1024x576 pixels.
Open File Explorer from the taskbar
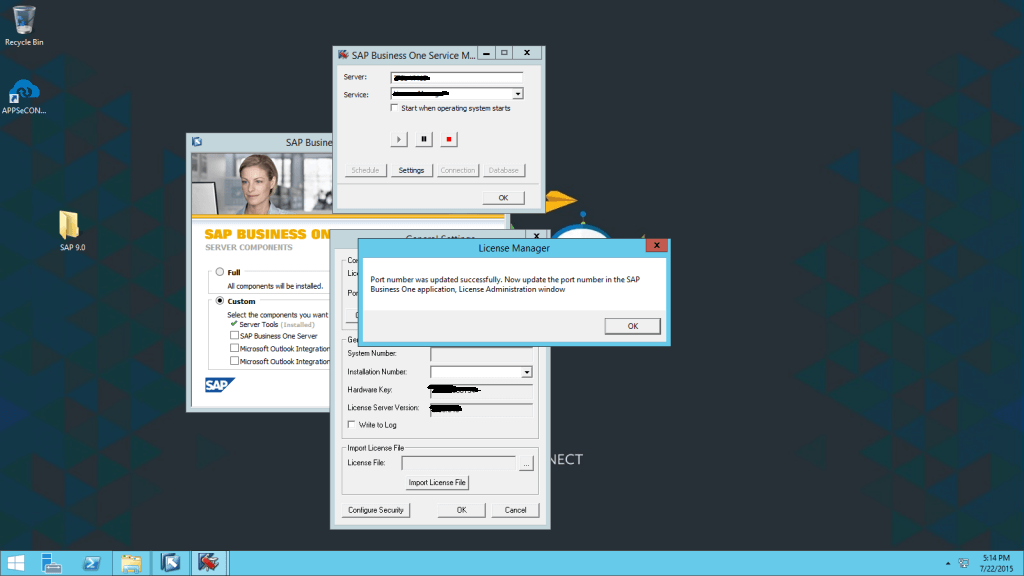click(x=131, y=563)
